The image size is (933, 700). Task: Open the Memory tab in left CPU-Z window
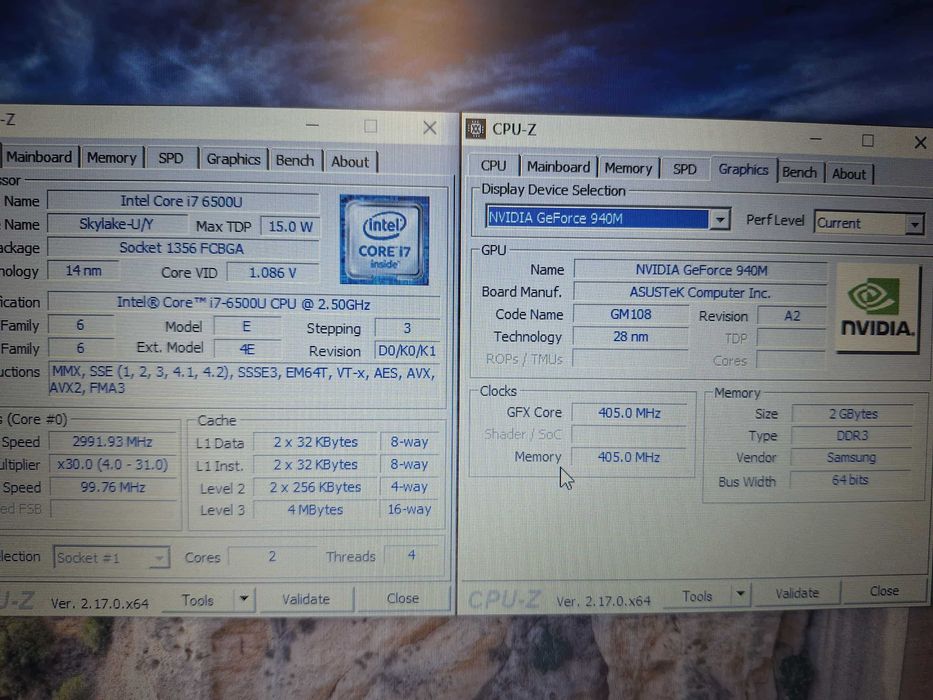point(112,158)
